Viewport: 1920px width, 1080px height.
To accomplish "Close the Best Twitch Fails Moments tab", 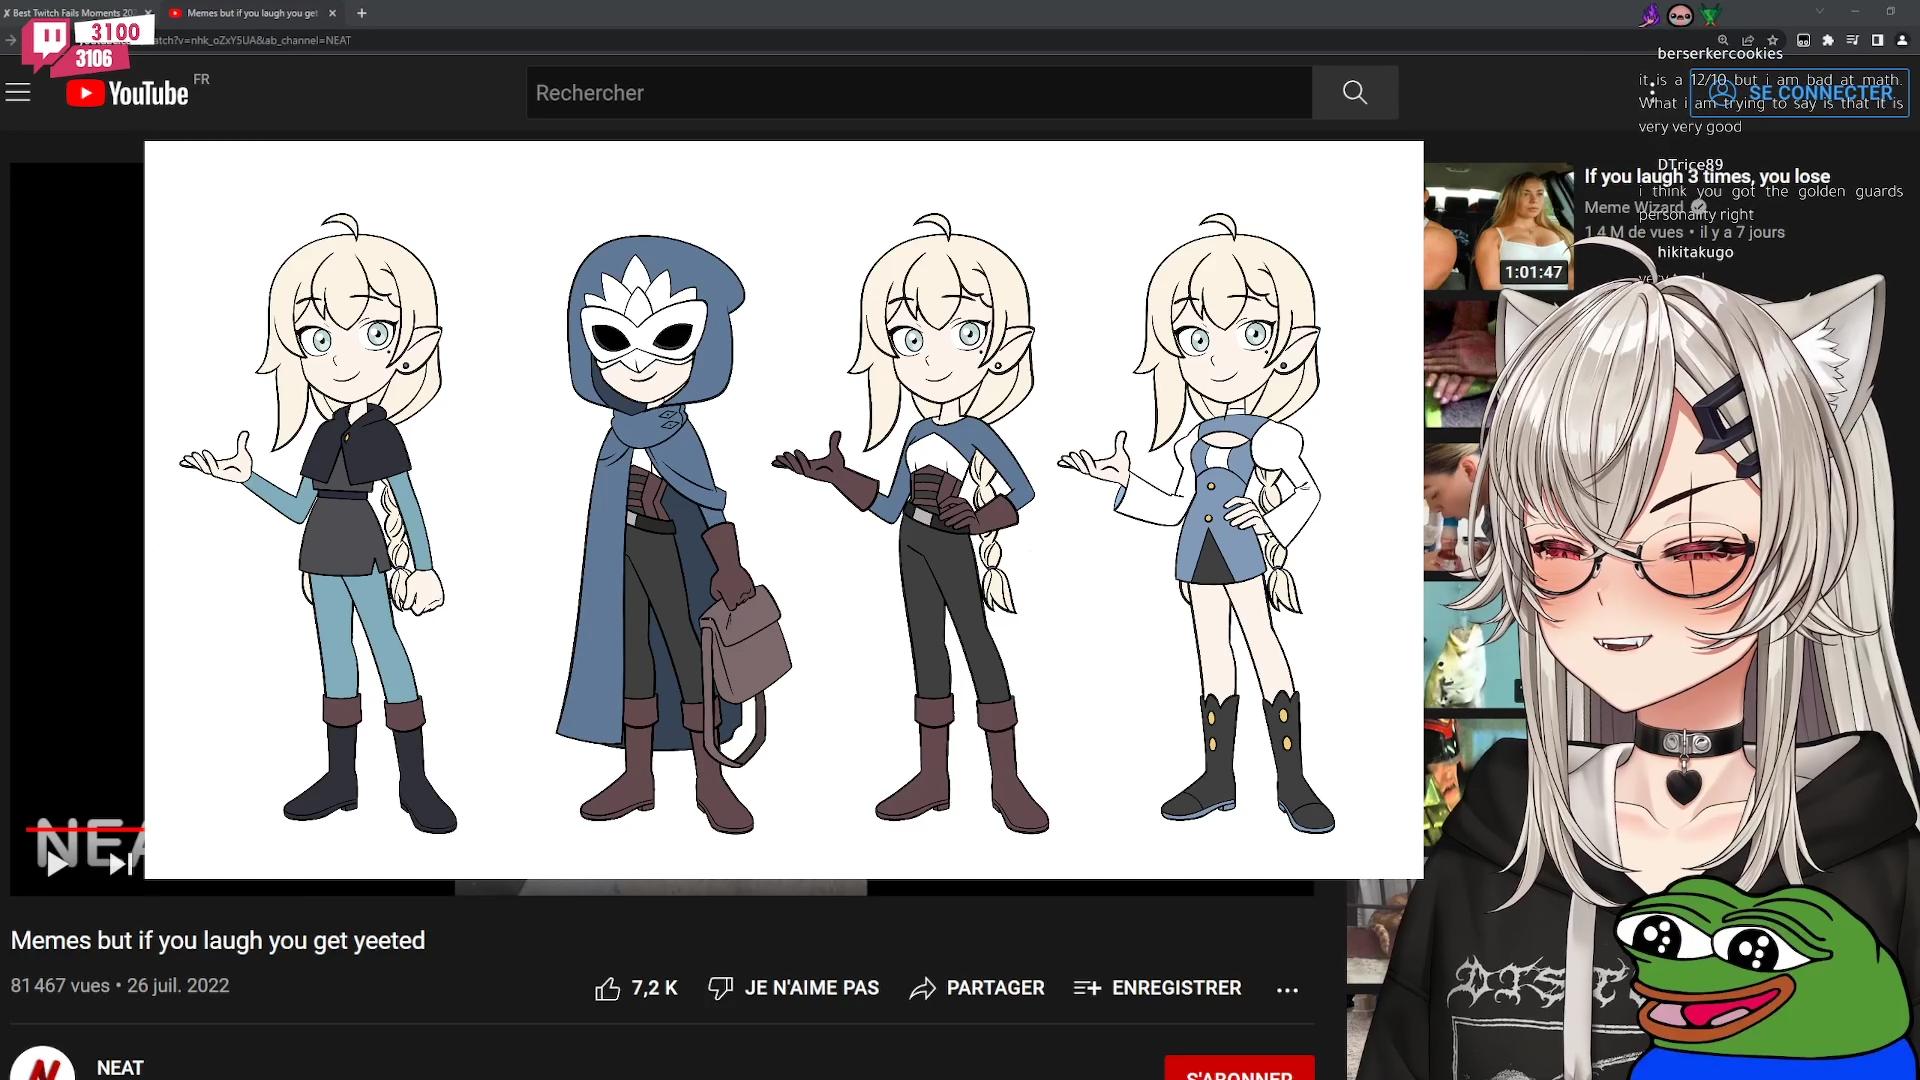I will tap(148, 13).
